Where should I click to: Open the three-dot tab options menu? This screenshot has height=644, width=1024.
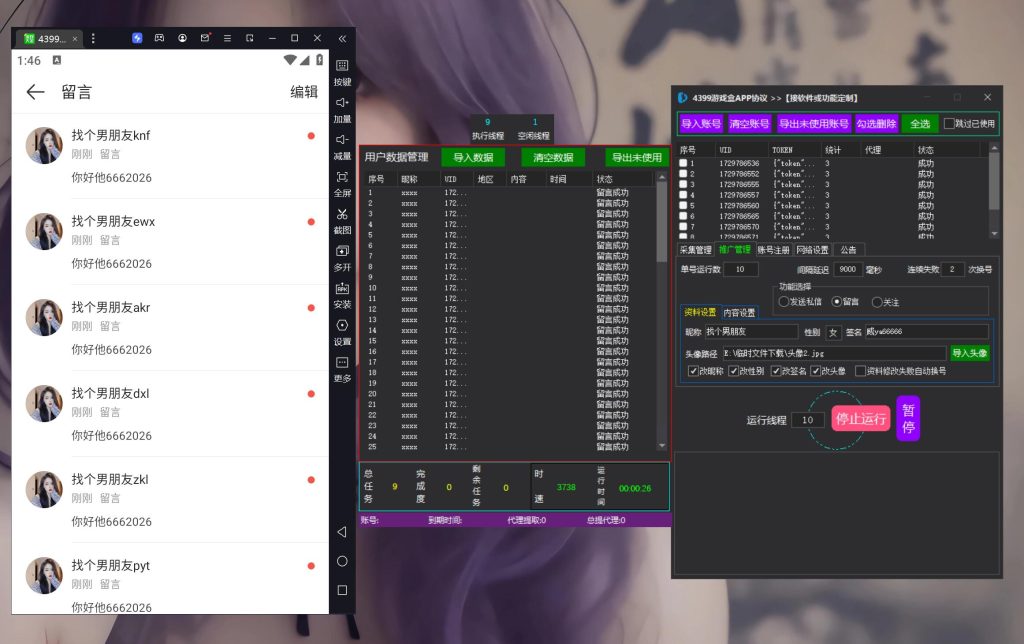tap(93, 39)
